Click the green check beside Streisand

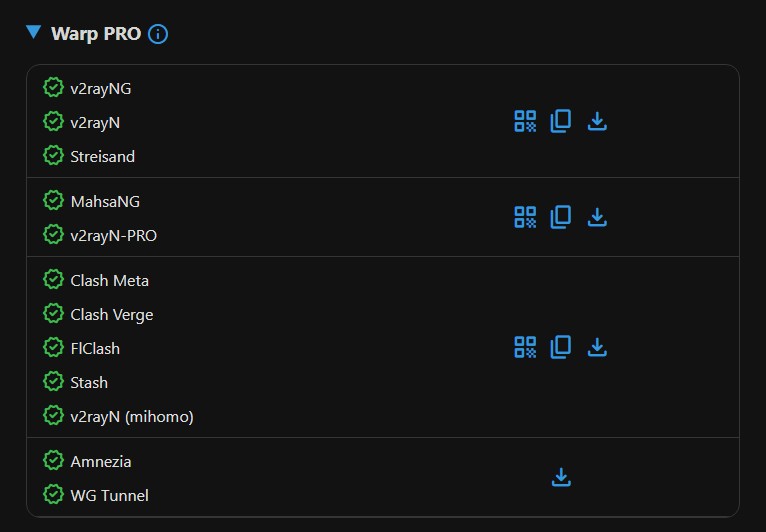[x=53, y=156]
